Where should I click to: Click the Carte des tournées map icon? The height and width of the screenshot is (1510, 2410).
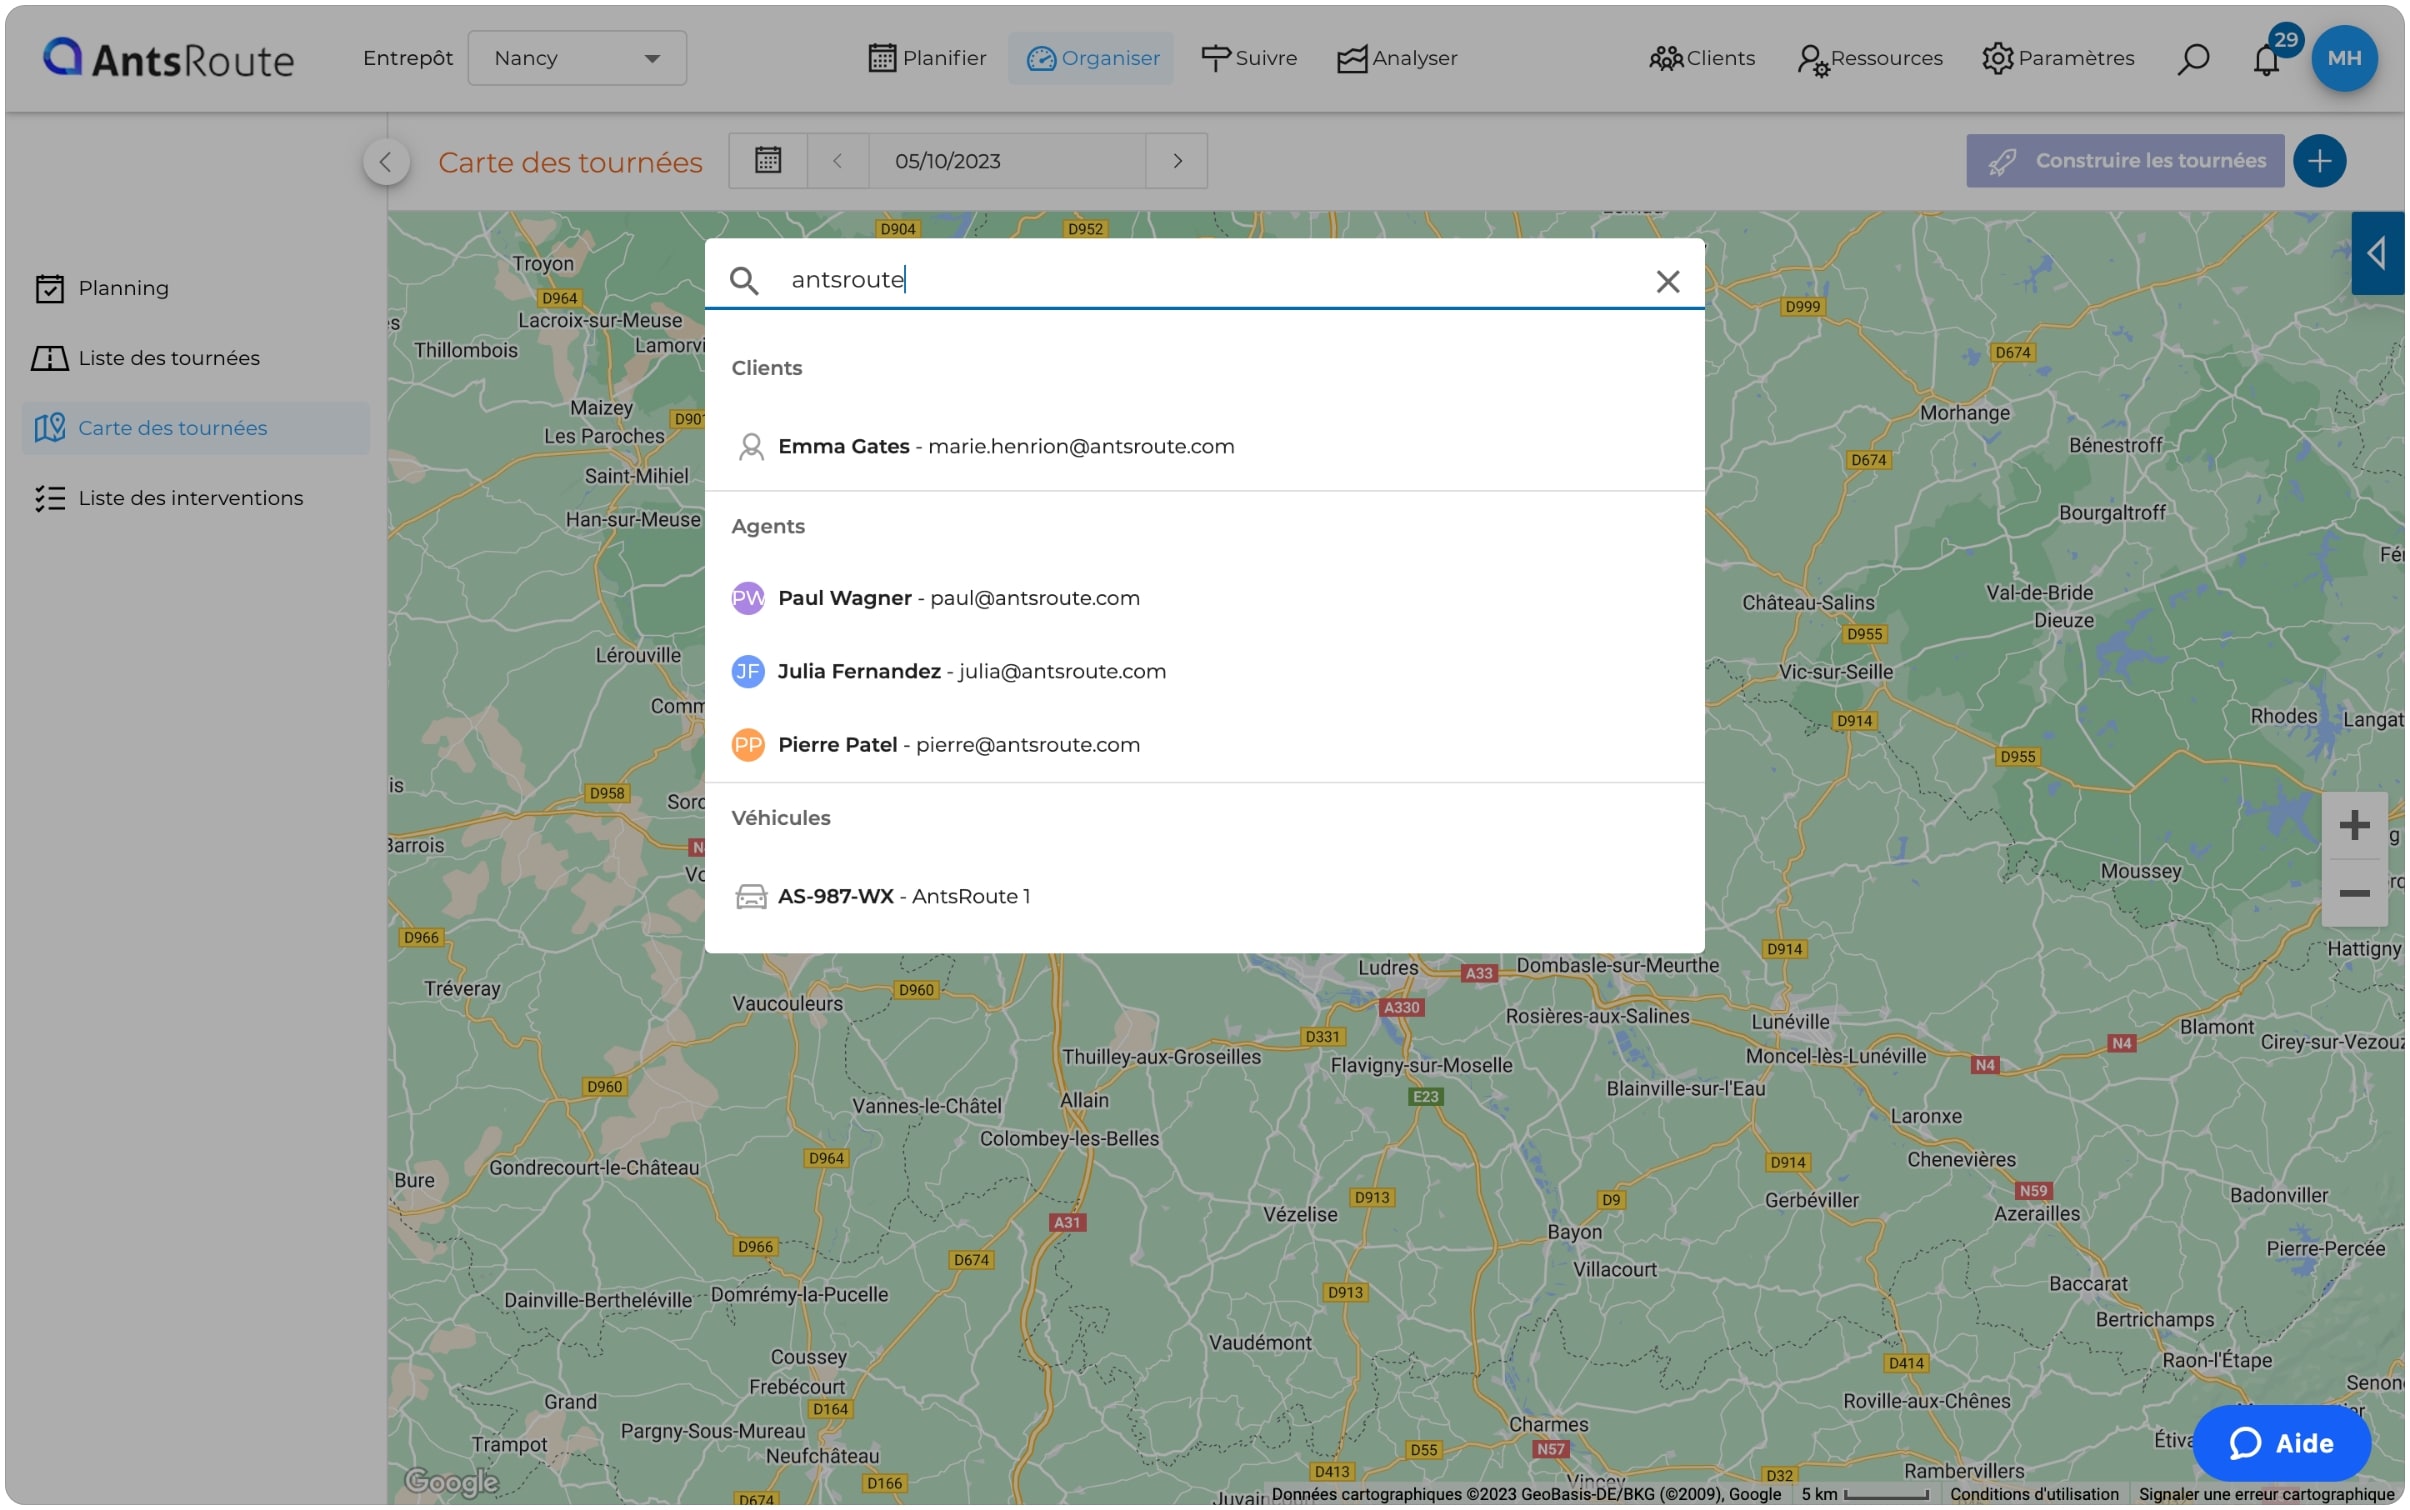pos(50,428)
